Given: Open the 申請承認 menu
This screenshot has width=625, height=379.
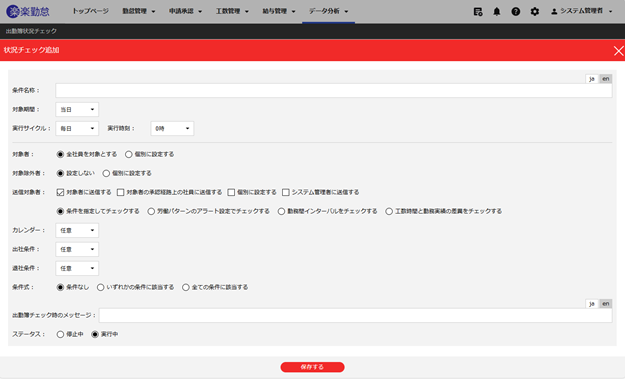Looking at the screenshot, I should [185, 11].
